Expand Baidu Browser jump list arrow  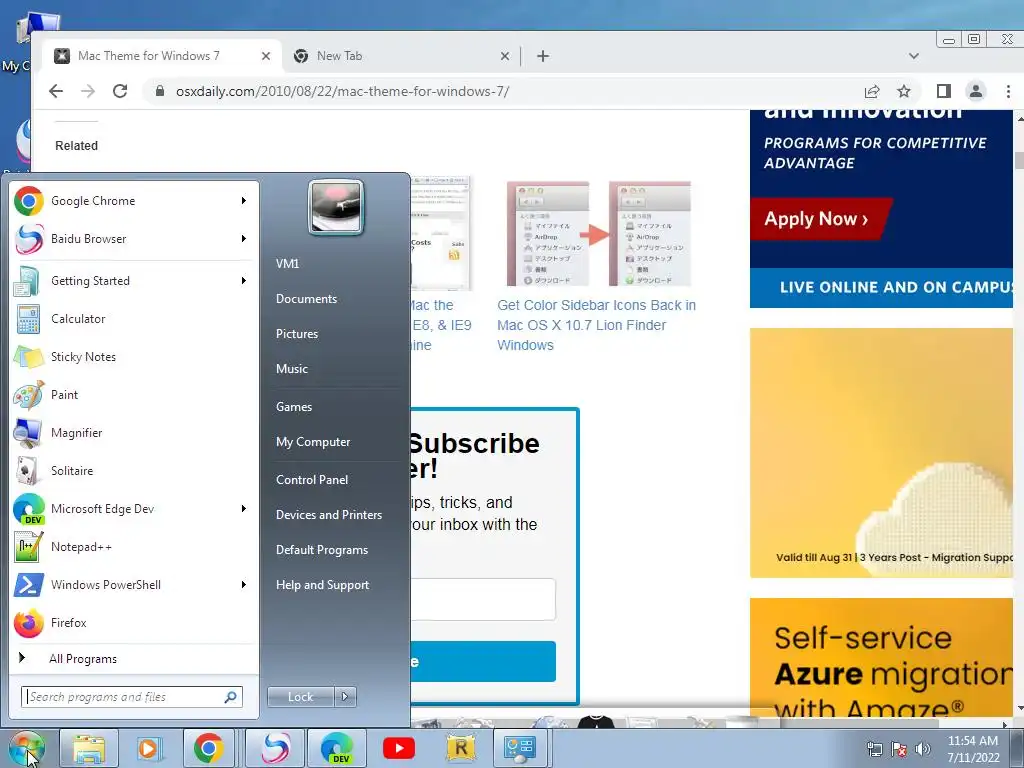pos(244,239)
